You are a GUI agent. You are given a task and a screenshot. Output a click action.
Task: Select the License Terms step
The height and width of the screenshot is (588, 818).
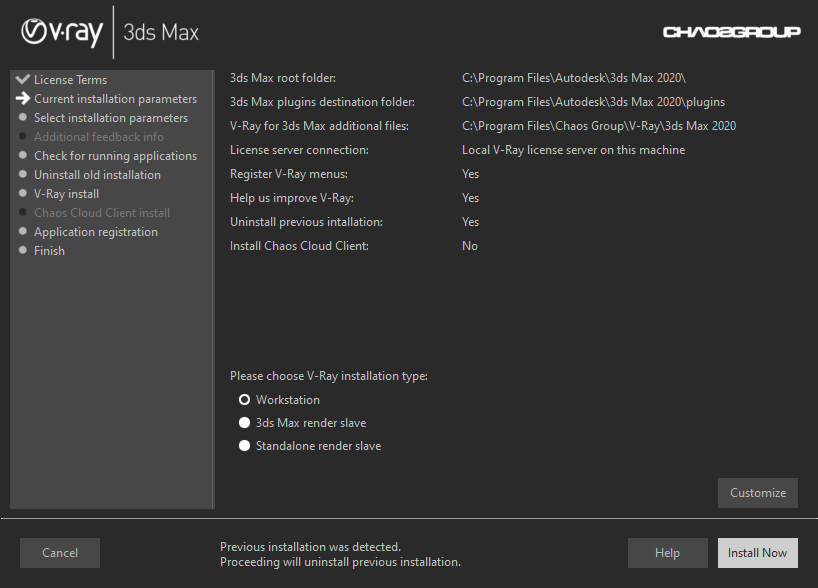click(x=70, y=79)
